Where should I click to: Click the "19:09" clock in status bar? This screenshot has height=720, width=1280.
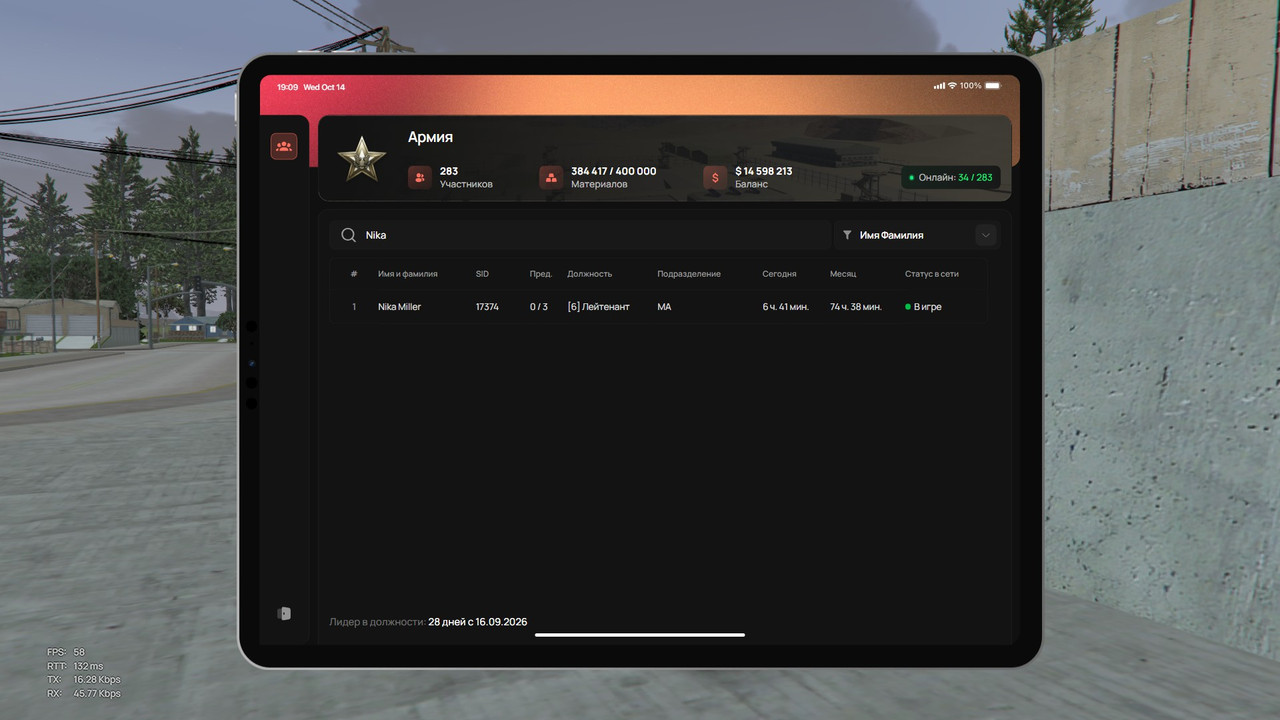pos(288,87)
